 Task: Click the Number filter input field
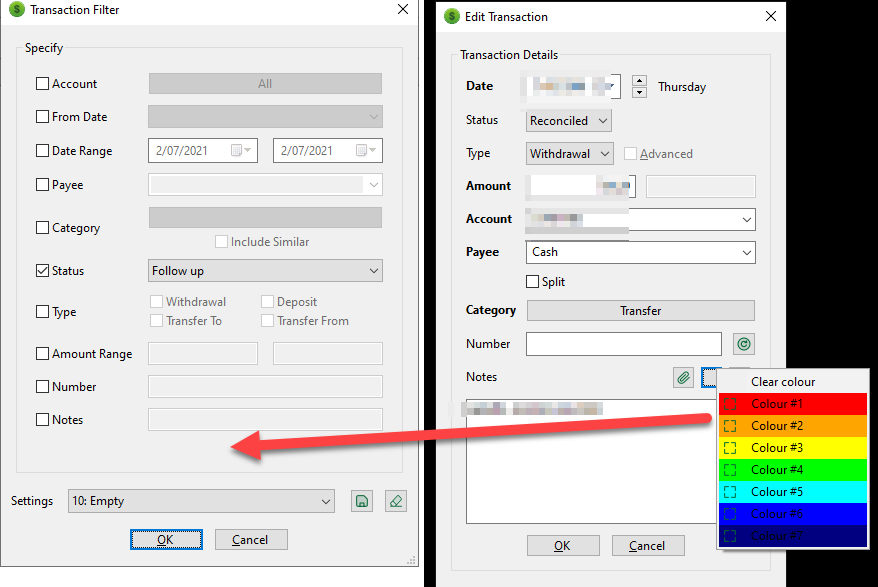click(265, 386)
